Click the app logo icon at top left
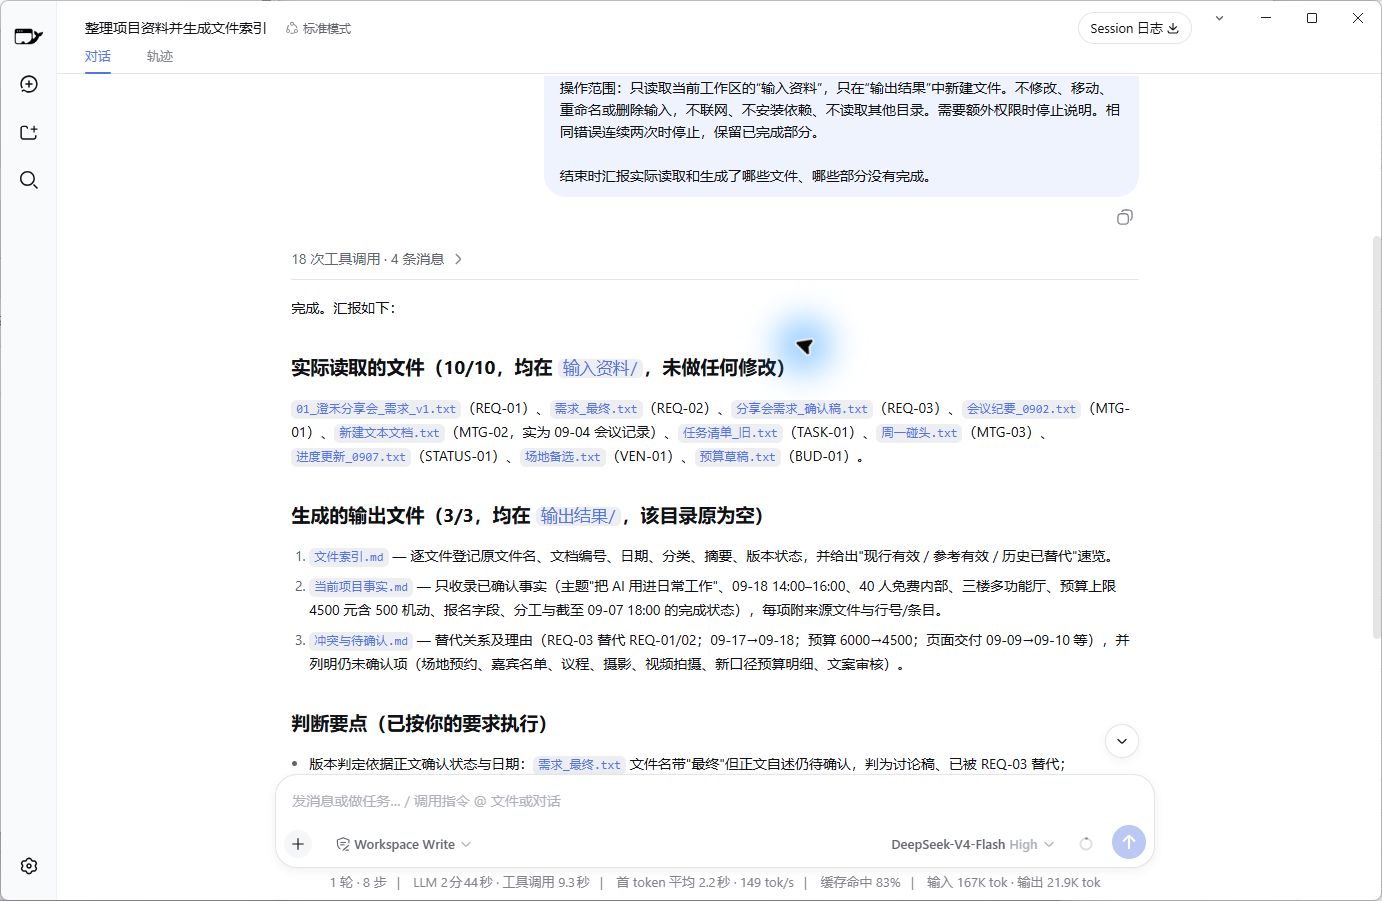Screen dimensions: 1382x901 click(28, 37)
